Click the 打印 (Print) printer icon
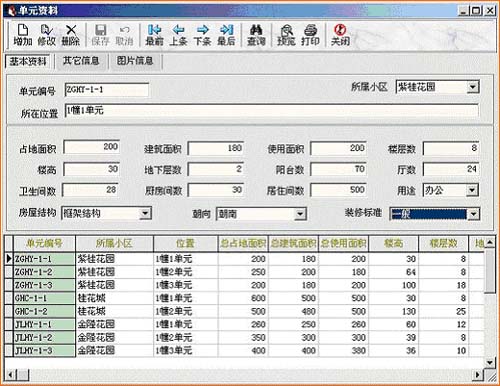 (310, 35)
